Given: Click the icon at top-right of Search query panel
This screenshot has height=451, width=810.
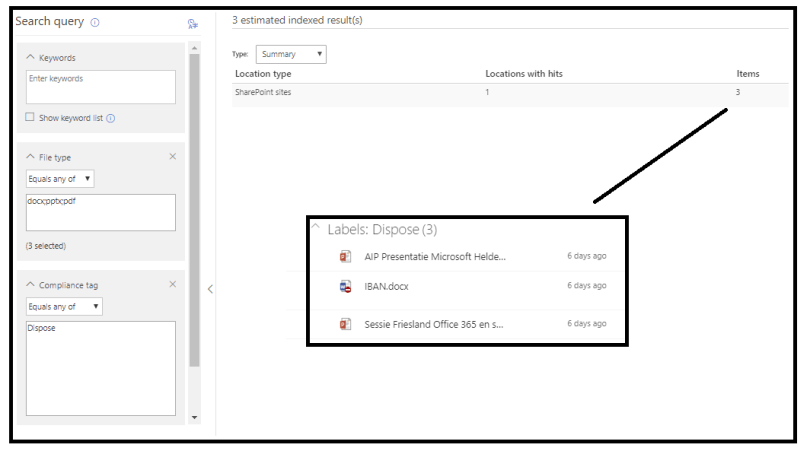Looking at the screenshot, I should click(x=192, y=23).
